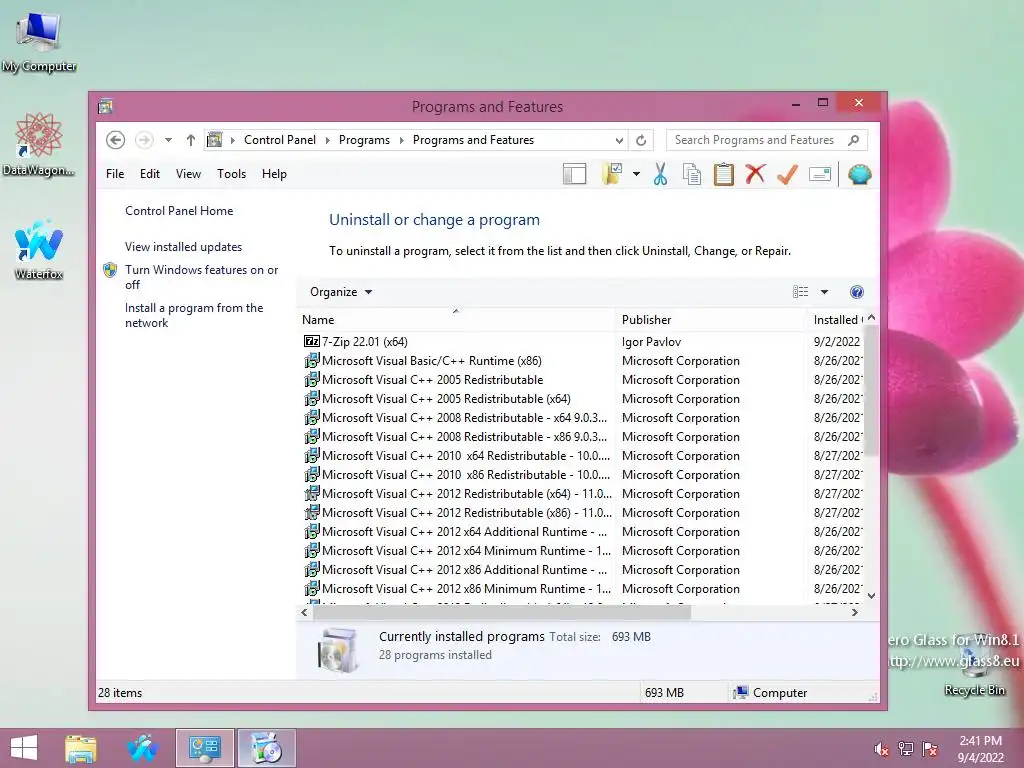The image size is (1024, 768).
Task: Open the folder options toolbar icon
Action: coord(612,174)
